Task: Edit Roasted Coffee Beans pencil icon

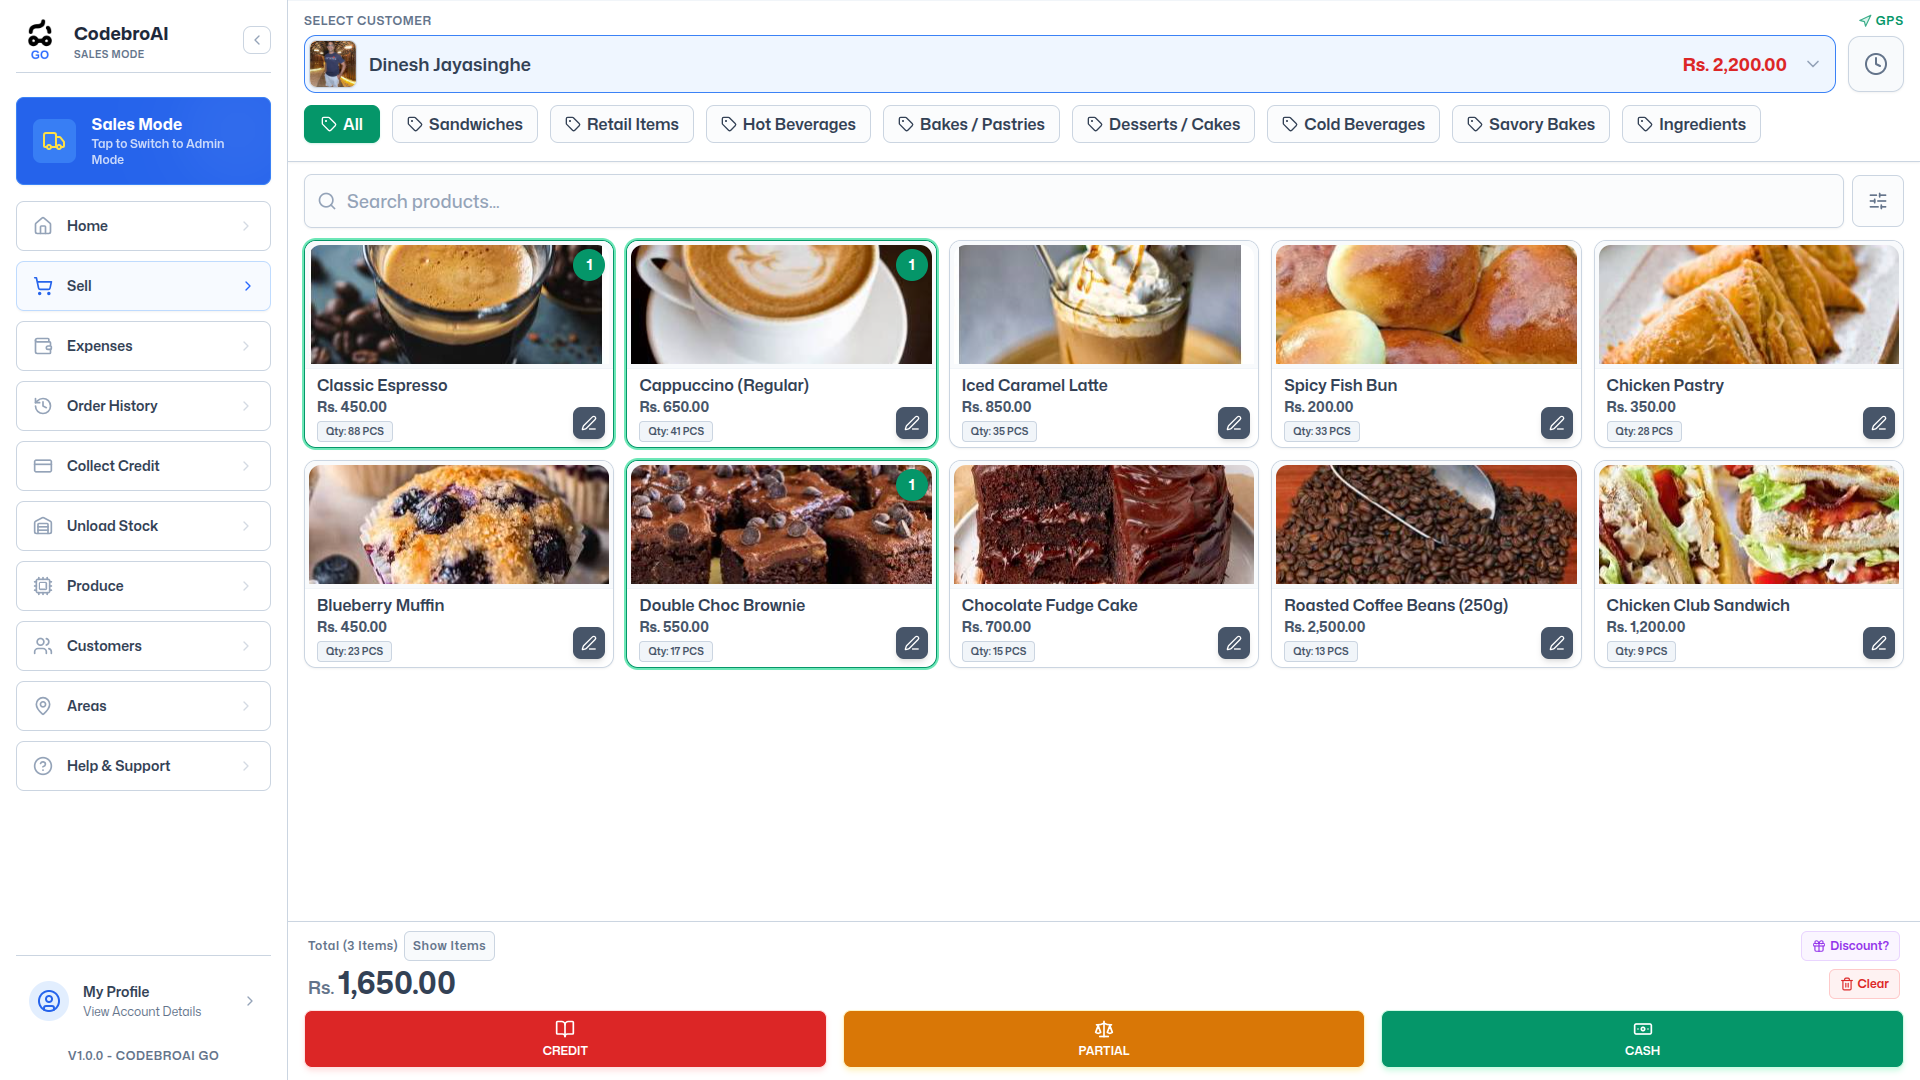Action: [x=1557, y=643]
